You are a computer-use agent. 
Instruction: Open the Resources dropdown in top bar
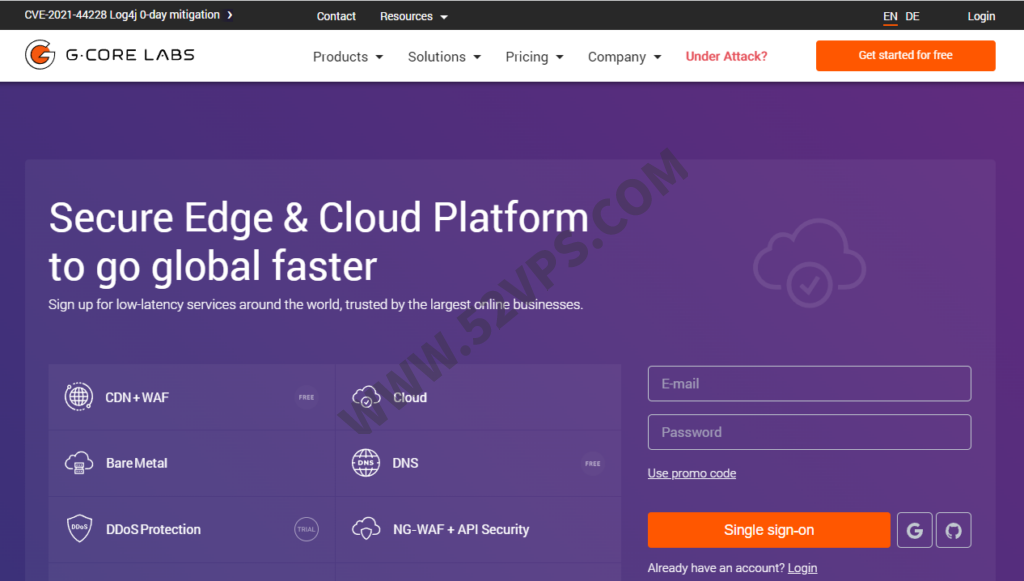coord(414,16)
